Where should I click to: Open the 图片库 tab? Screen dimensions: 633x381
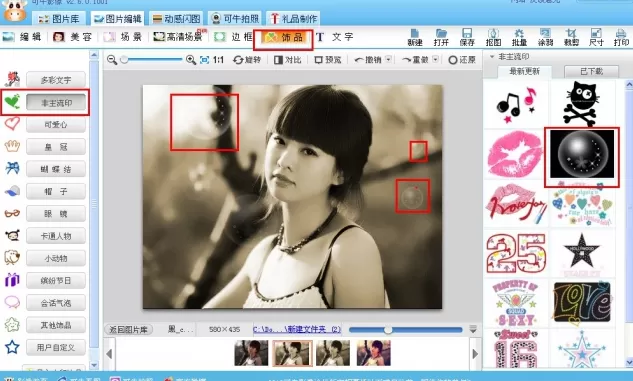point(59,19)
